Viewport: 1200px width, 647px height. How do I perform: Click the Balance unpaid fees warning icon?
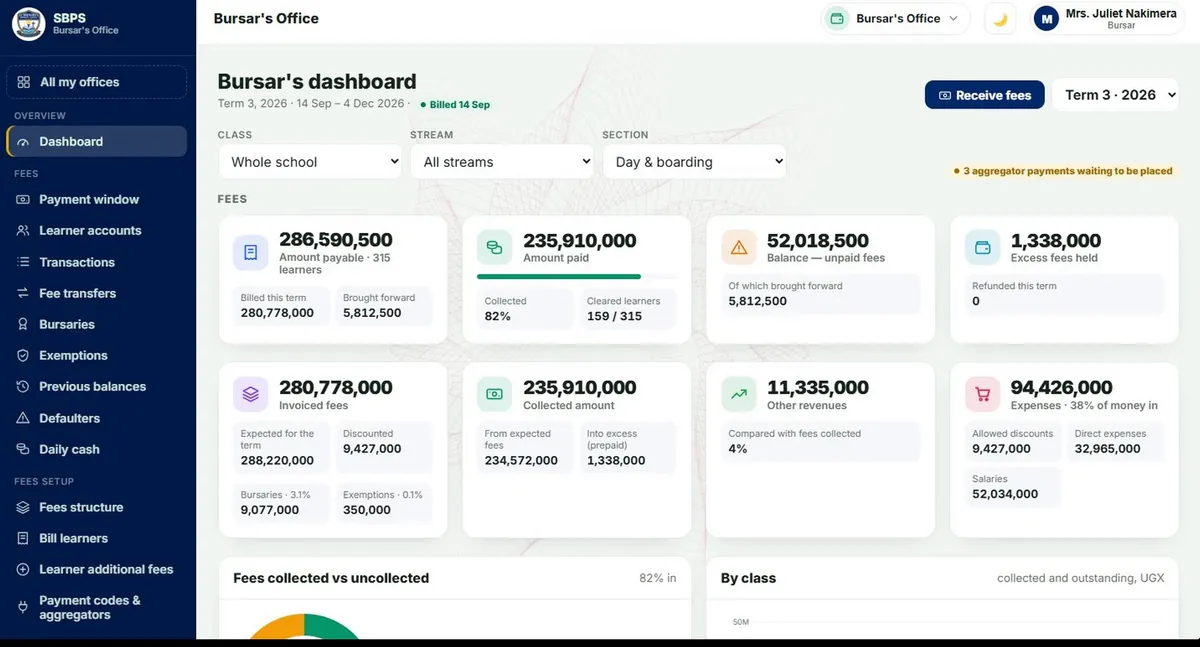pyautogui.click(x=739, y=247)
